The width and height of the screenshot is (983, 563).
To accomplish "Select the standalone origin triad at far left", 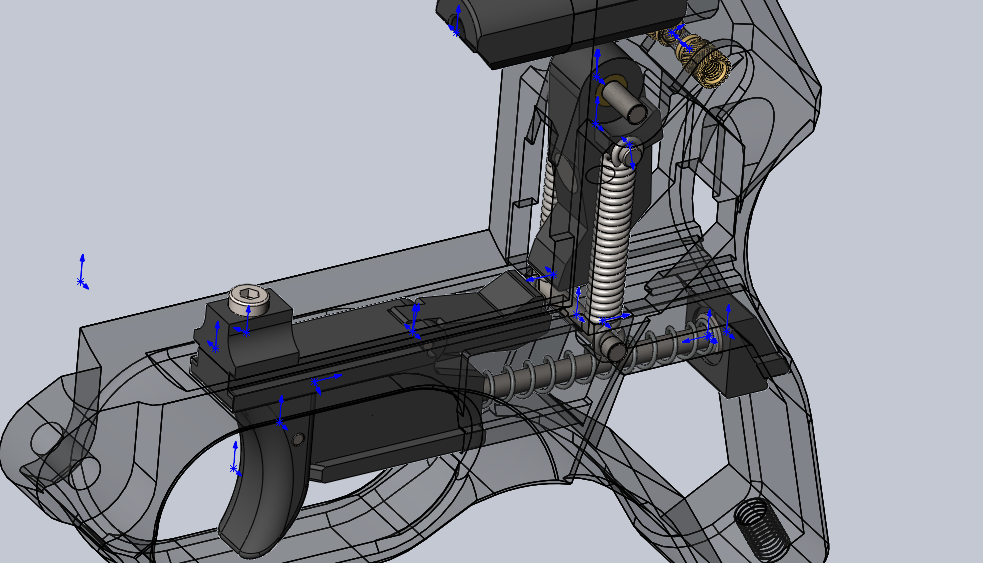I will point(82,273).
